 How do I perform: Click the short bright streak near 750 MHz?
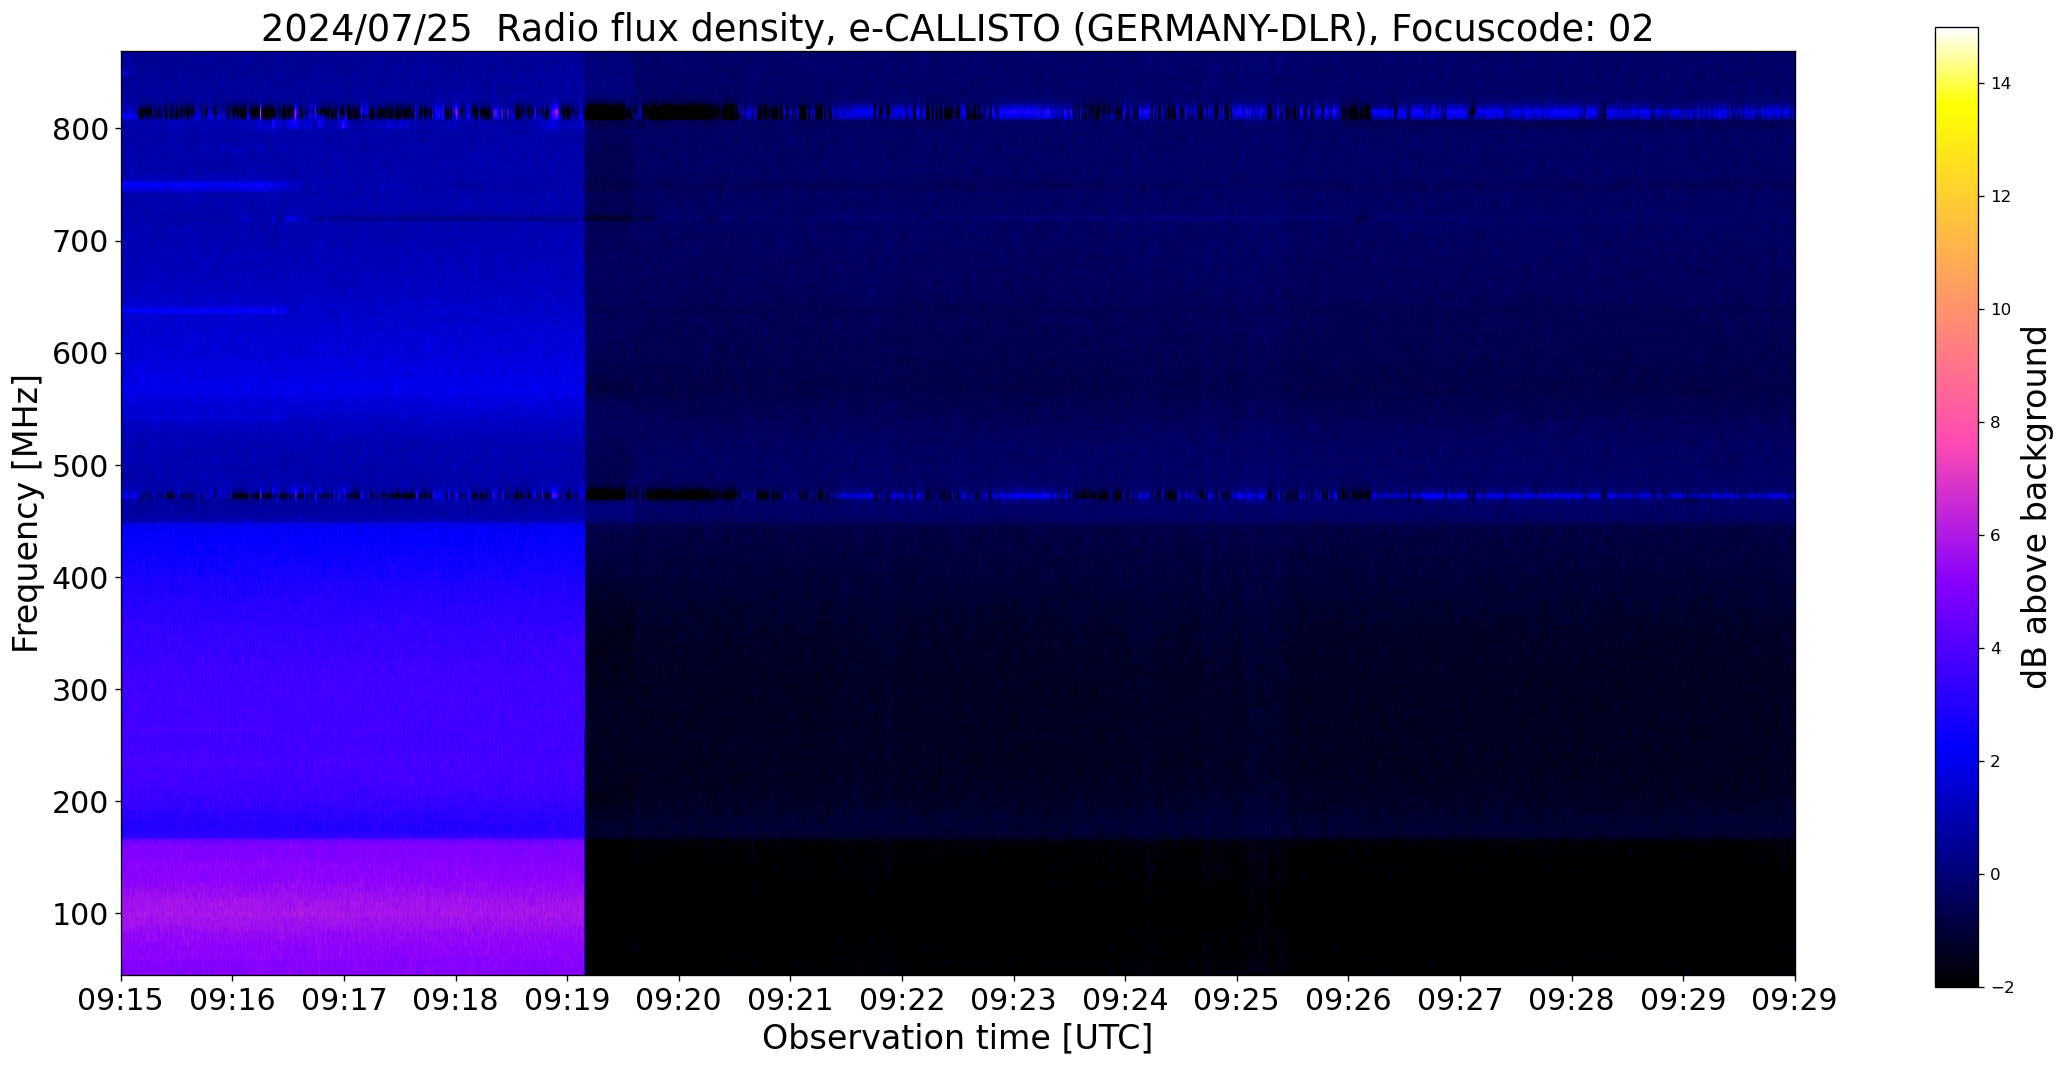[x=205, y=186]
